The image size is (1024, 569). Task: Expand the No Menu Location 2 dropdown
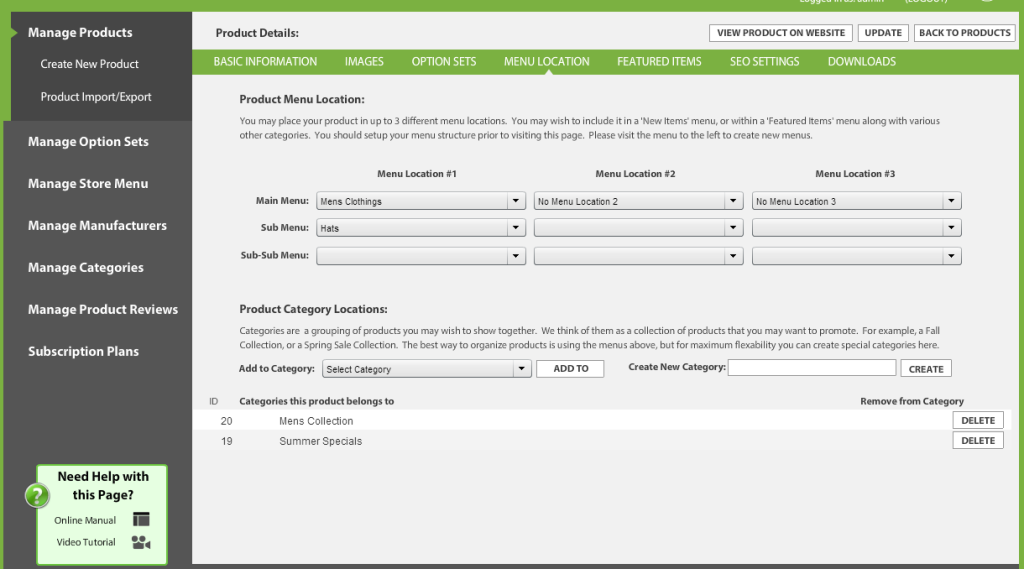[x=639, y=201]
